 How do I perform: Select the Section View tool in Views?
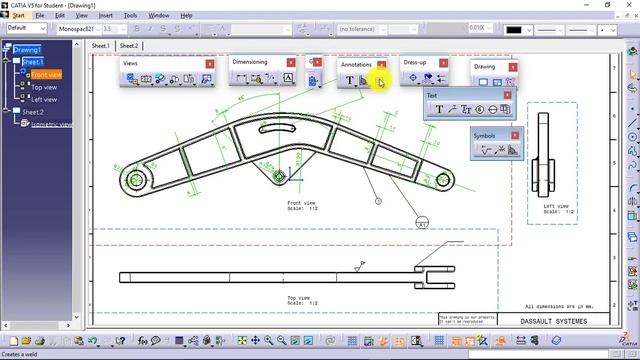pos(146,79)
